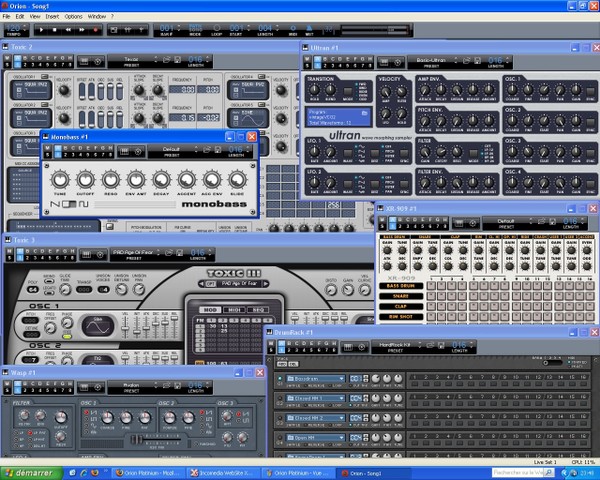This screenshot has height=480, width=600.
Task: Click the Ultran Amp Env Attack knob
Action: coord(424,91)
